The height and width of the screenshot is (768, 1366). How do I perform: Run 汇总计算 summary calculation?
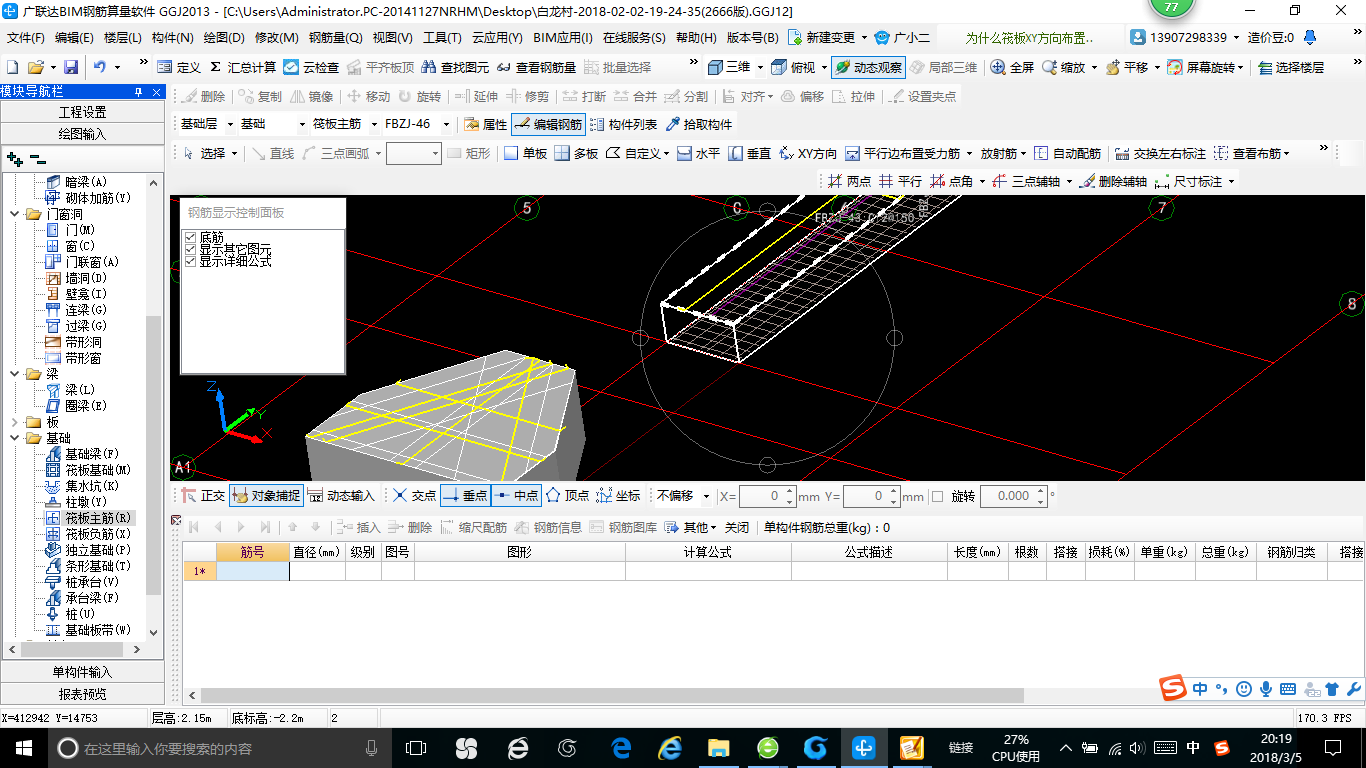pyautogui.click(x=243, y=67)
